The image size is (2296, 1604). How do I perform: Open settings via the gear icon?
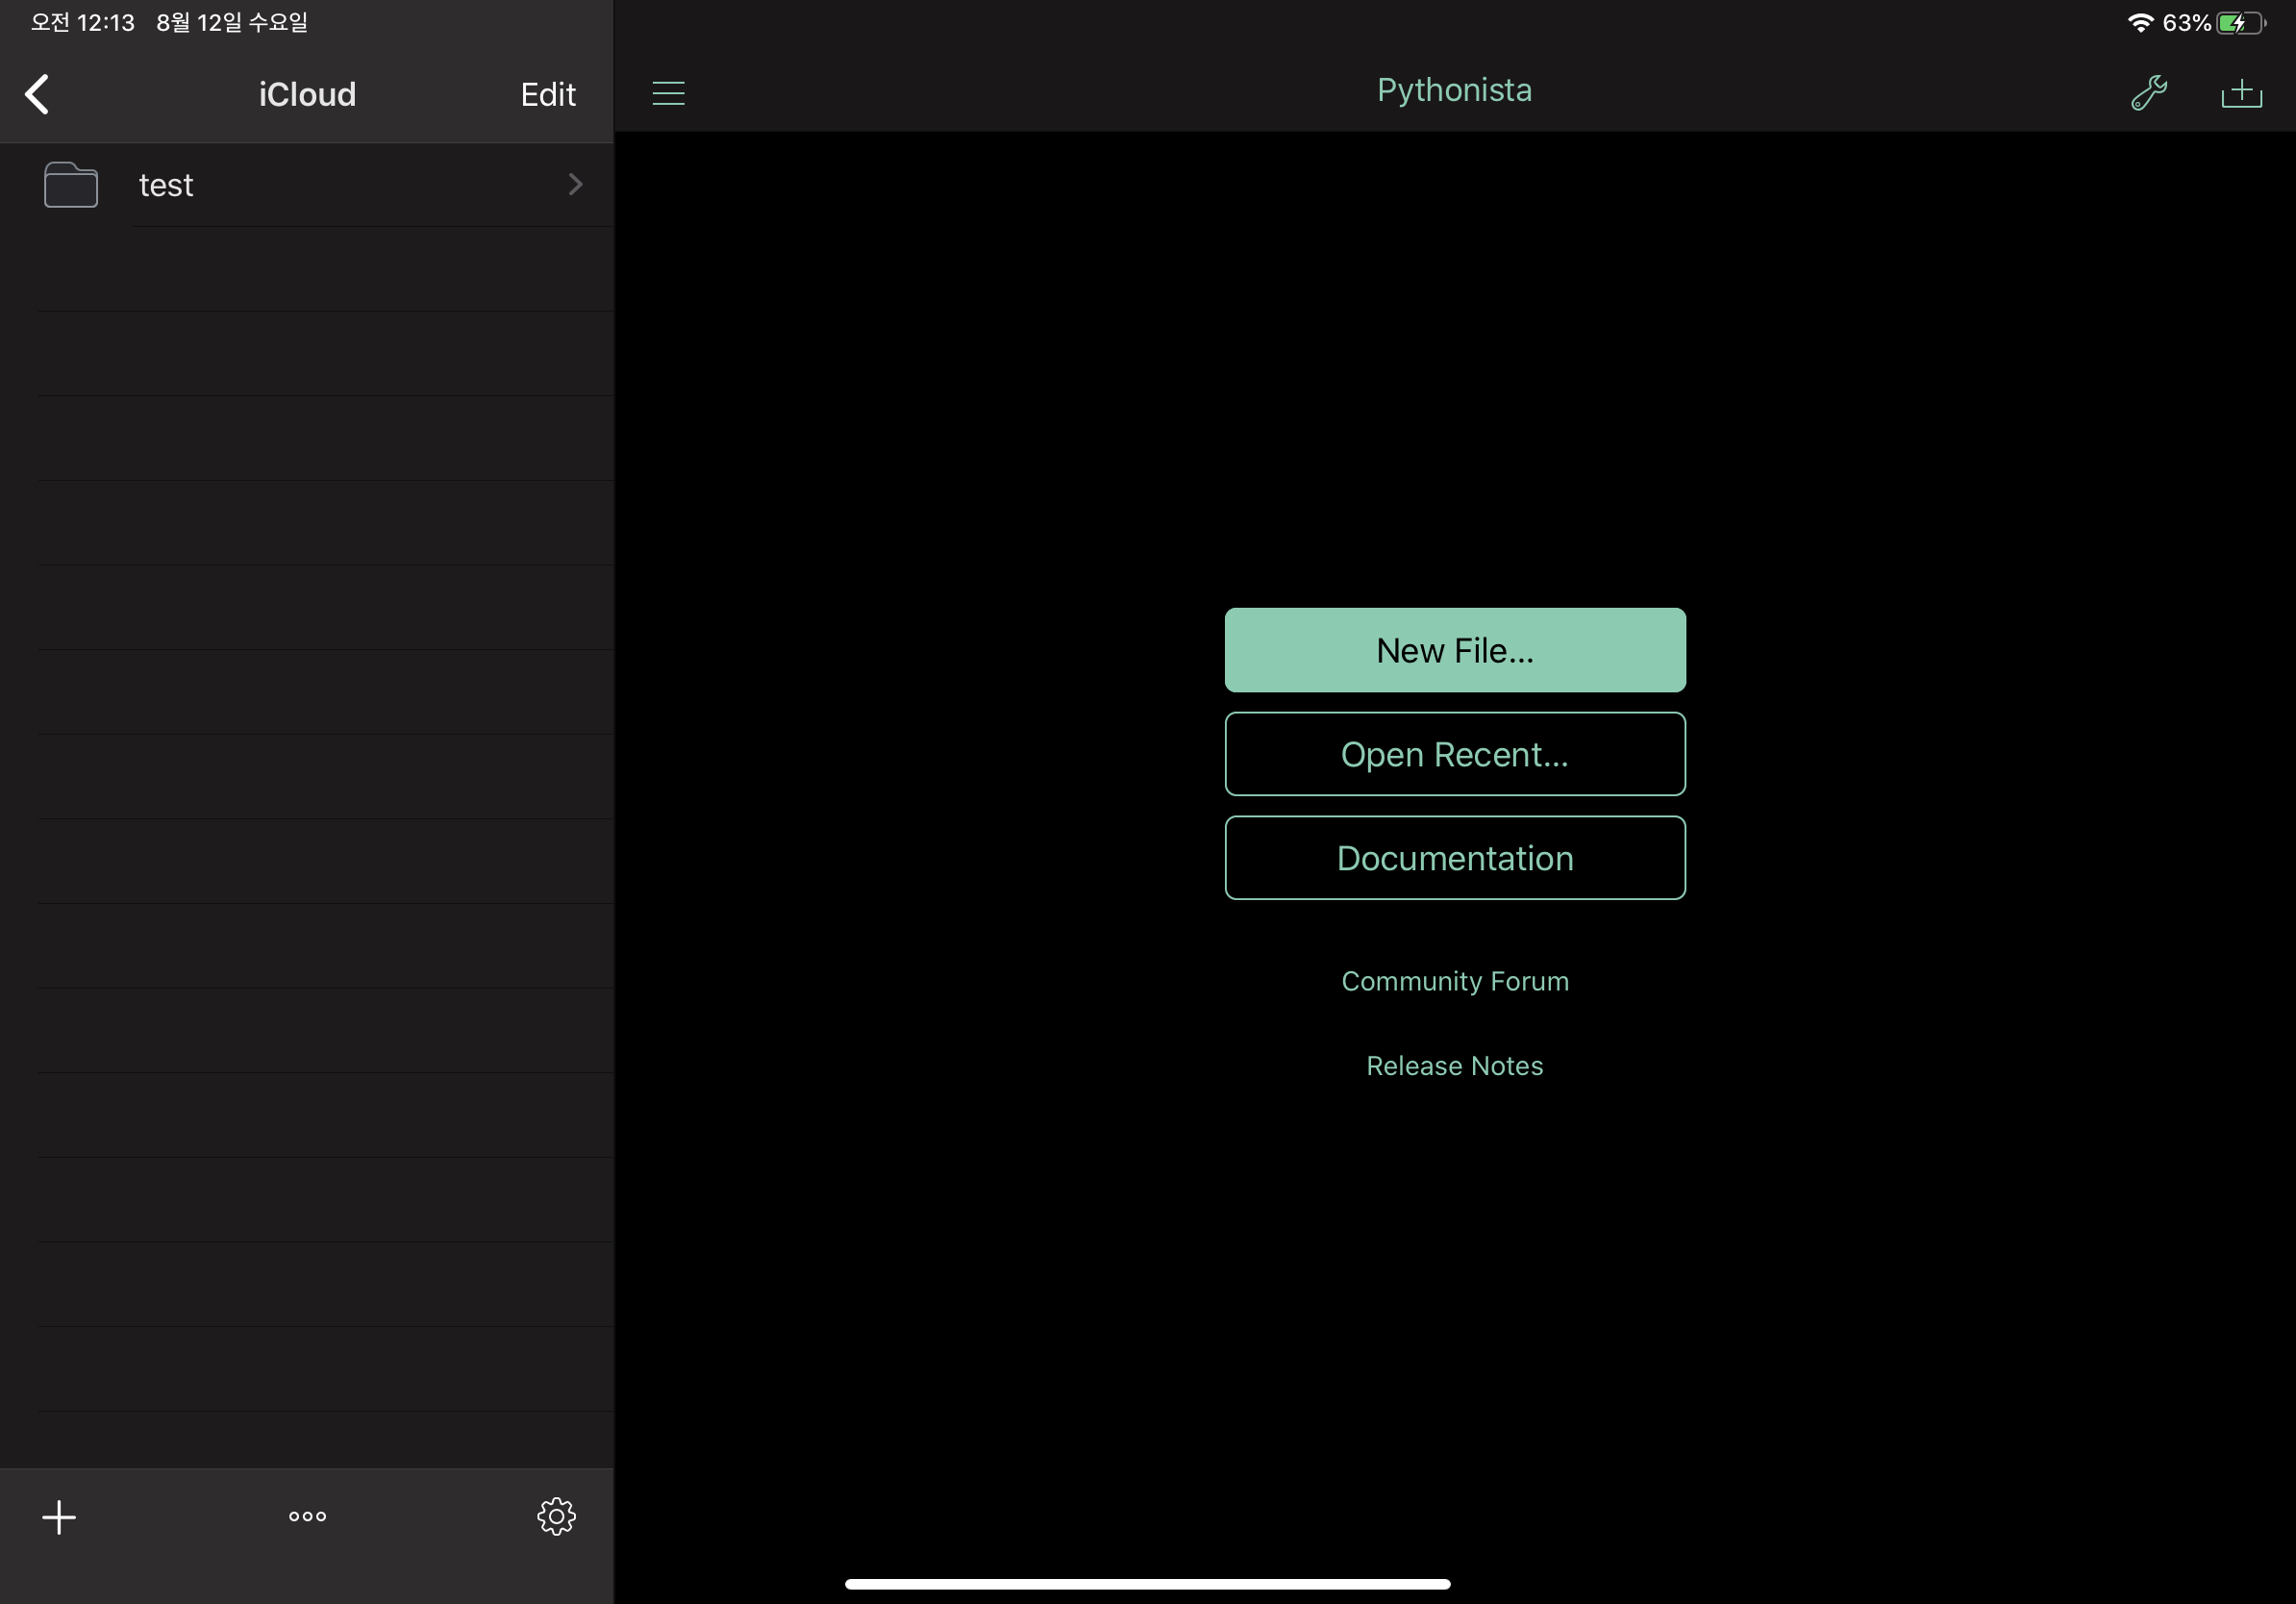tap(556, 1516)
